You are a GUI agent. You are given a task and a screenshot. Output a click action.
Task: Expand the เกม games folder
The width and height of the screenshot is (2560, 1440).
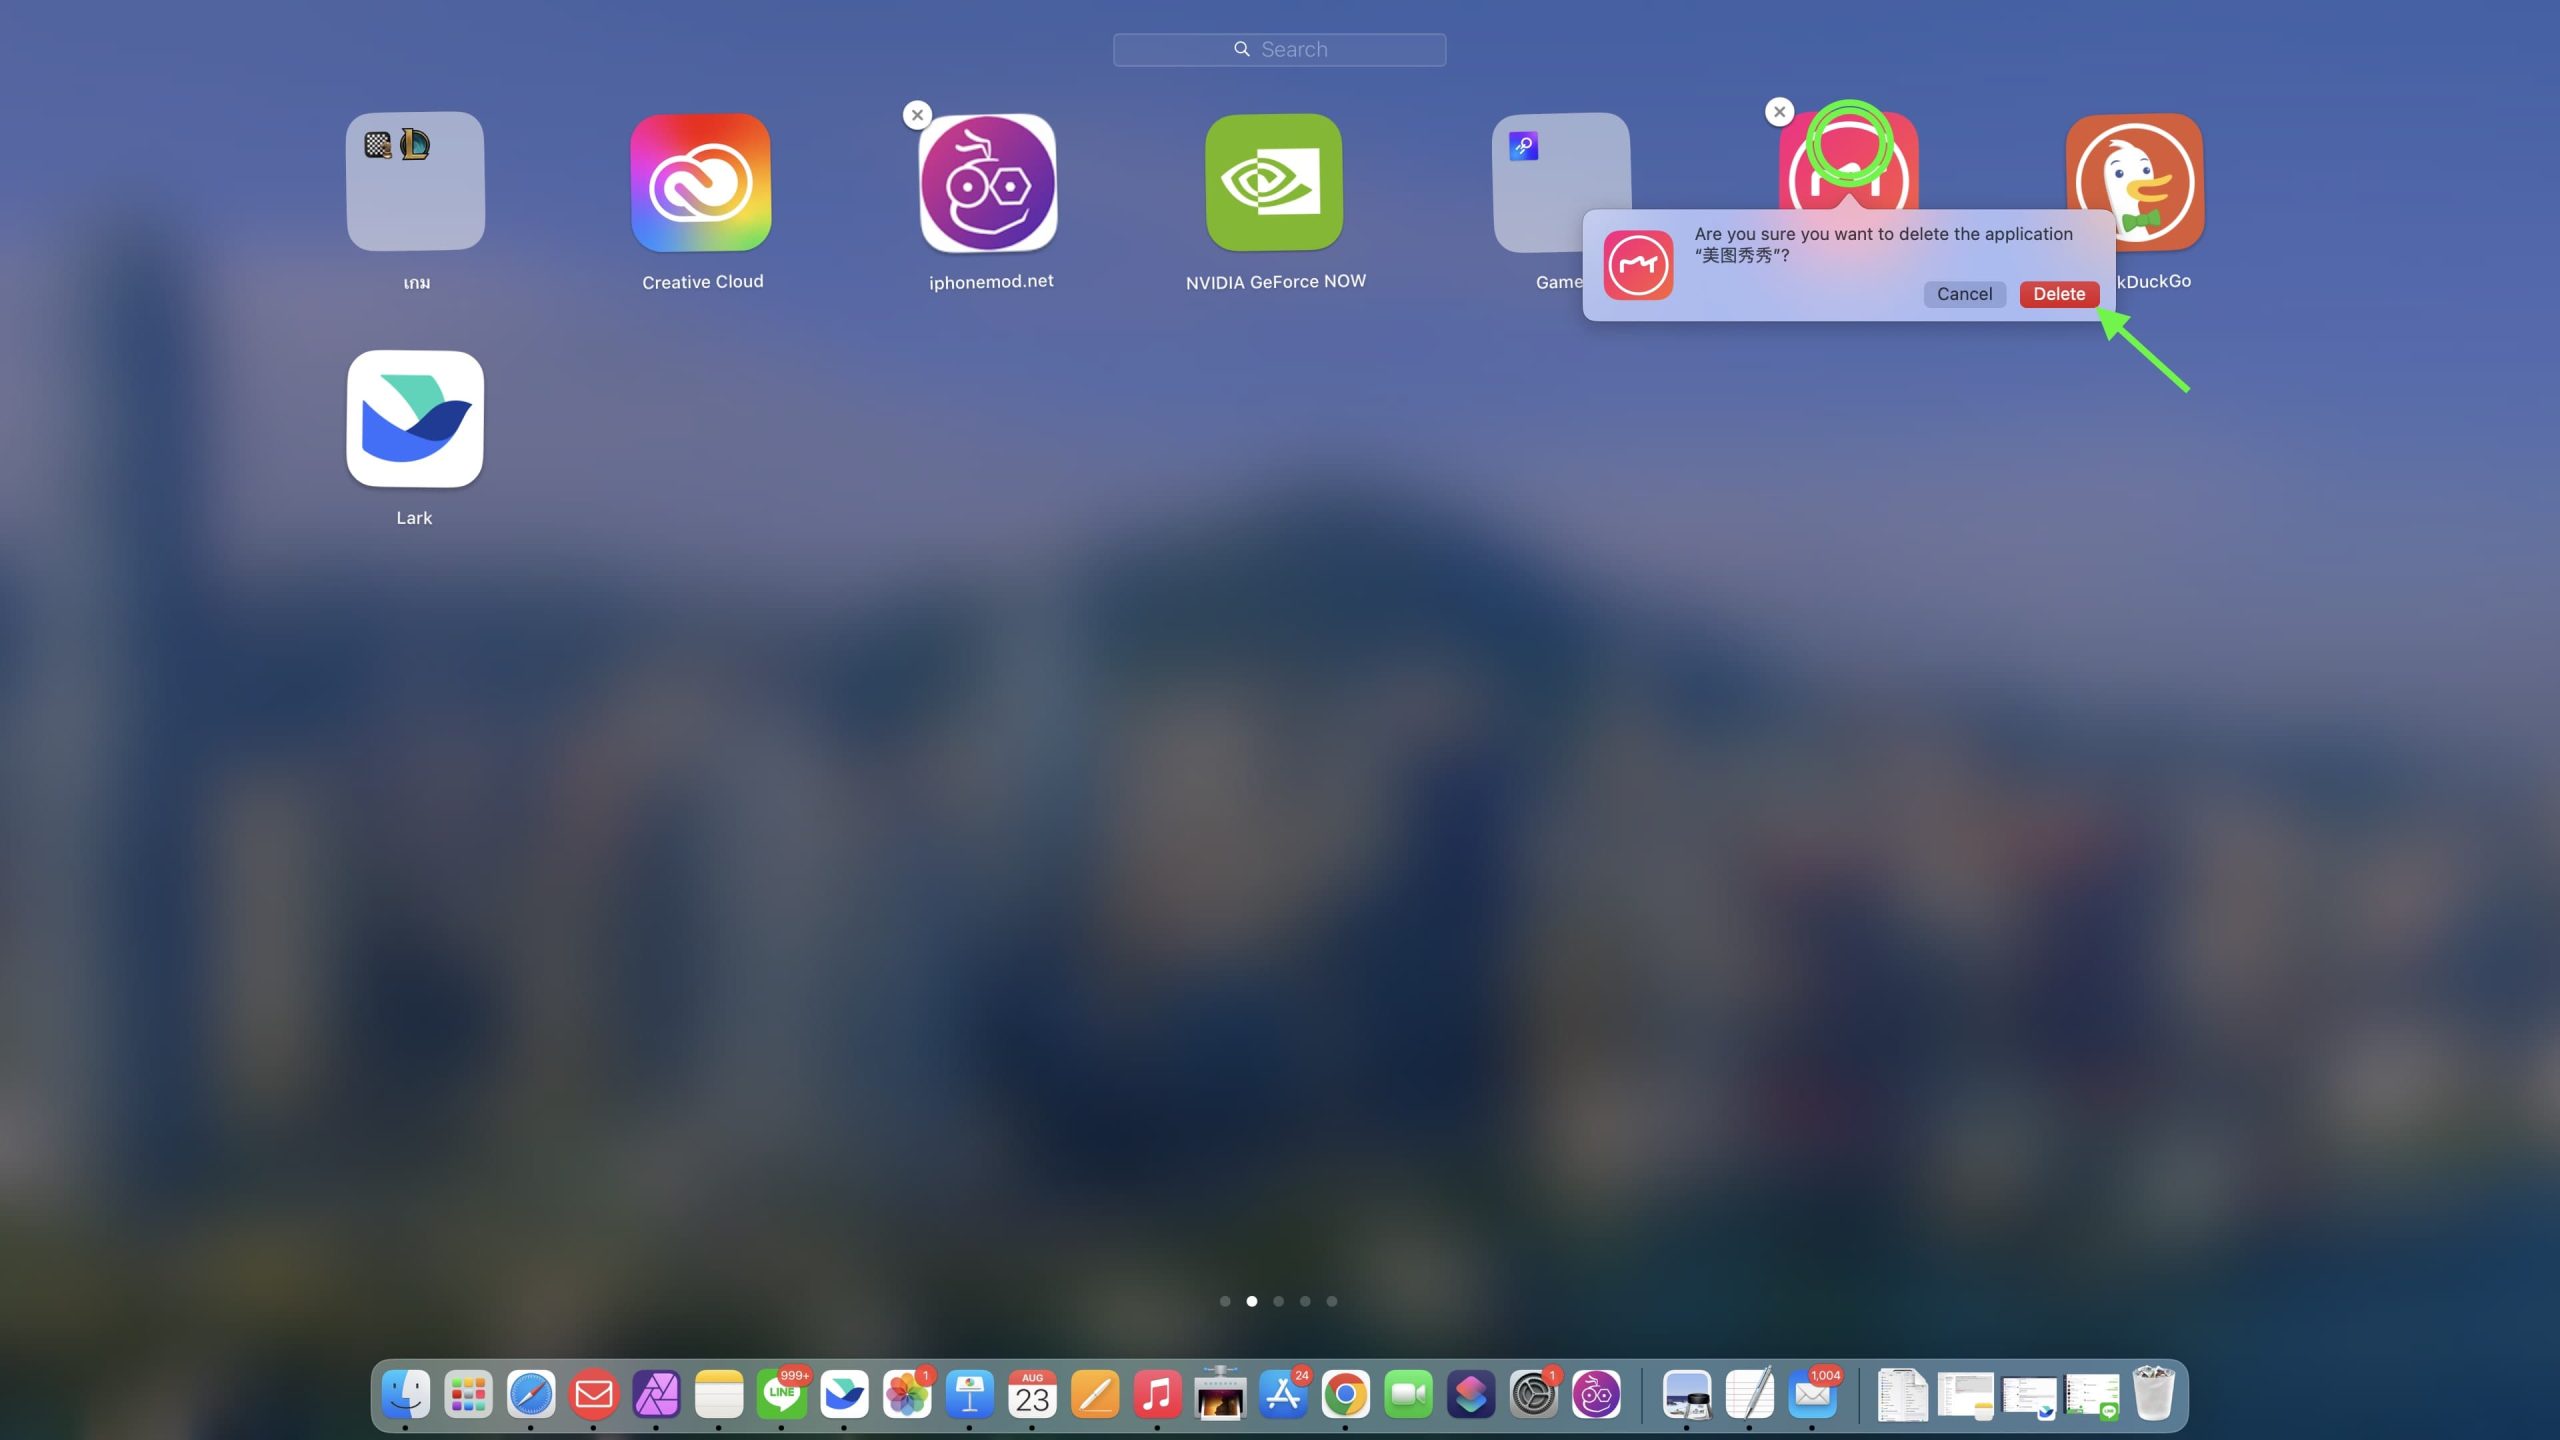[415, 183]
